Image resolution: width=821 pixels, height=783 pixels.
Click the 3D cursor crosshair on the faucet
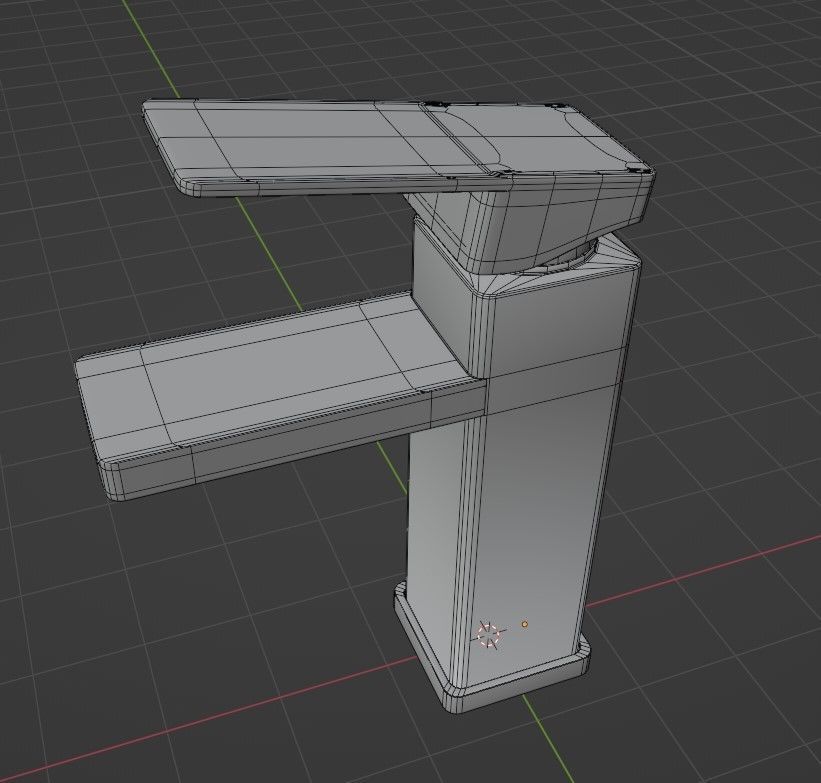[x=490, y=635]
